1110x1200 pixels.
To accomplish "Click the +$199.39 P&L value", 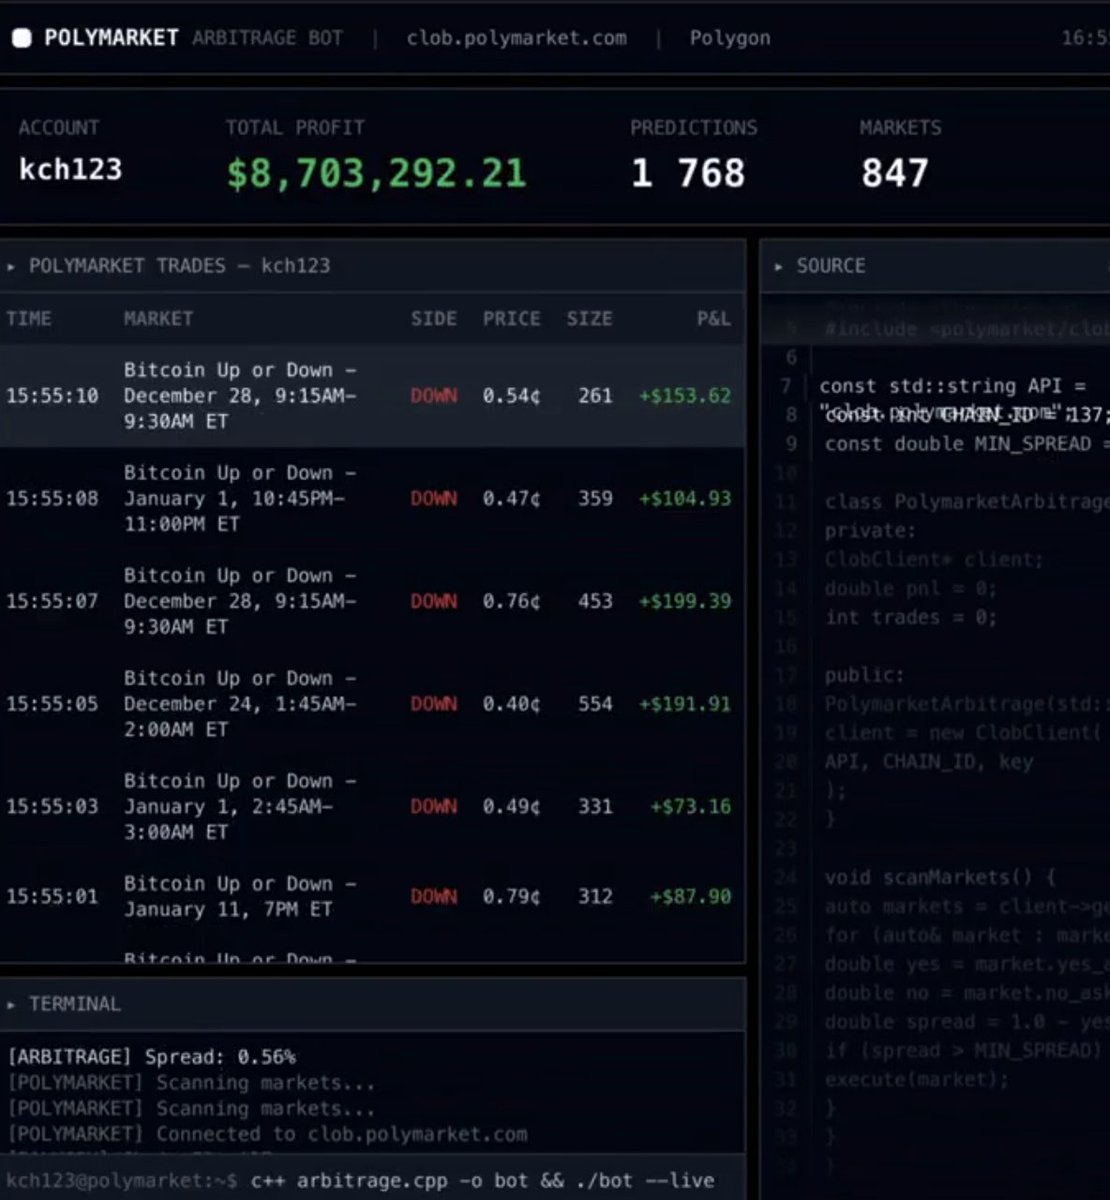I will click(x=685, y=601).
